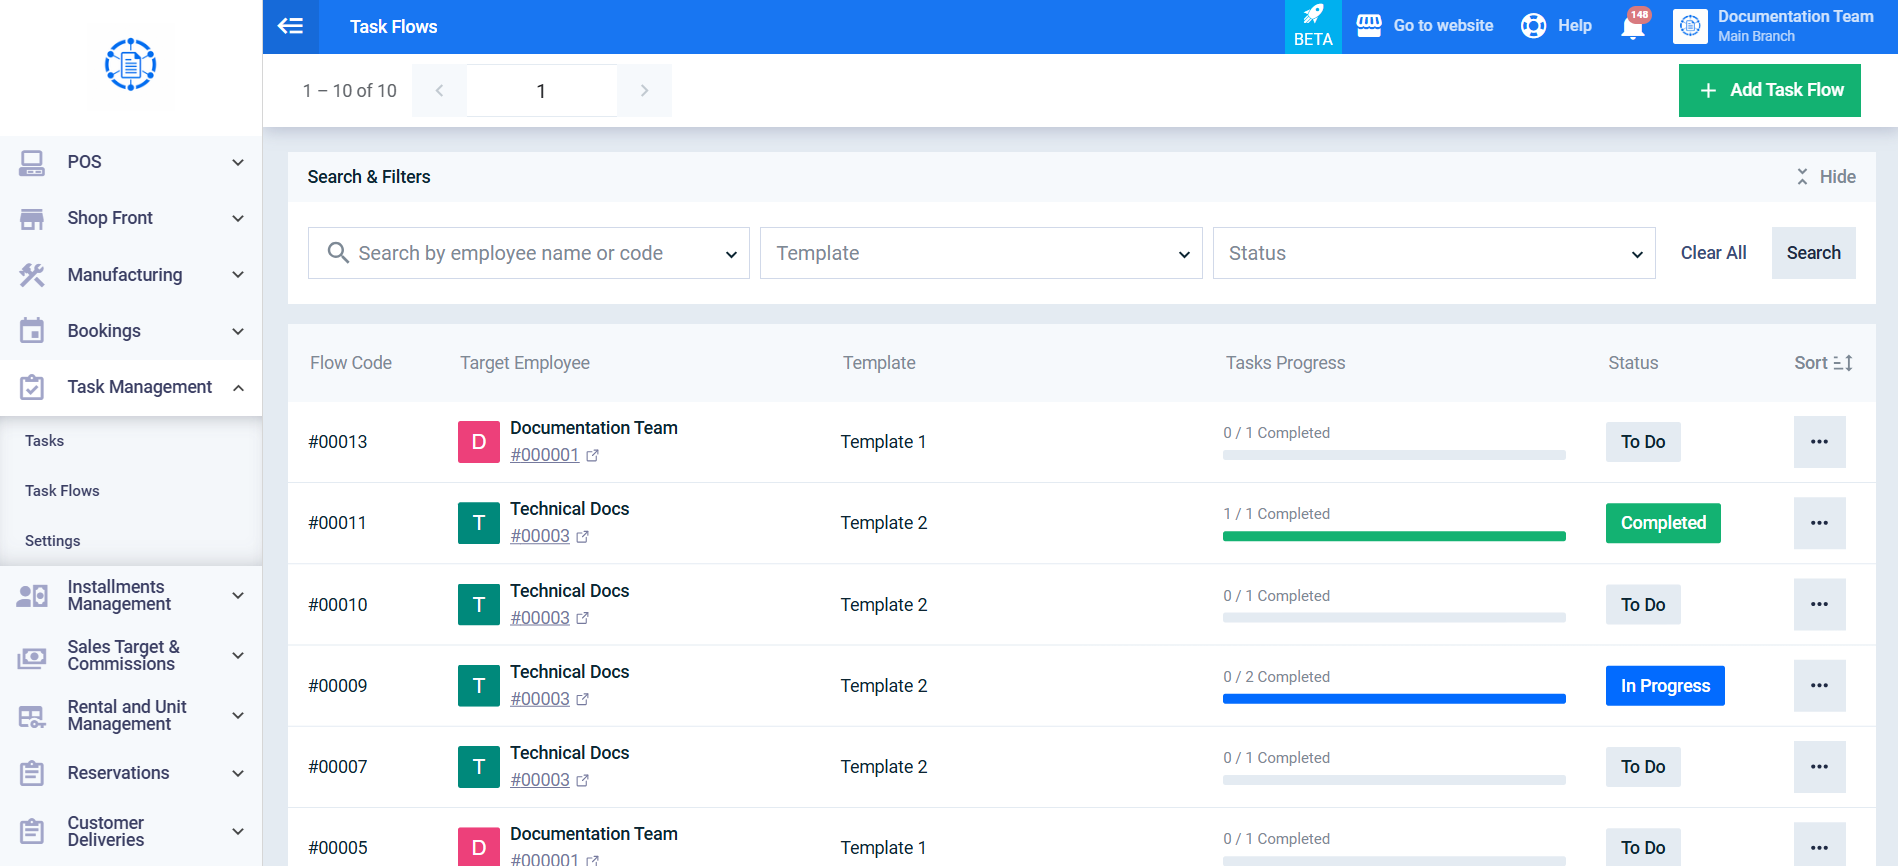Expand the Reservations menu chevron
The image size is (1898, 866).
(238, 773)
